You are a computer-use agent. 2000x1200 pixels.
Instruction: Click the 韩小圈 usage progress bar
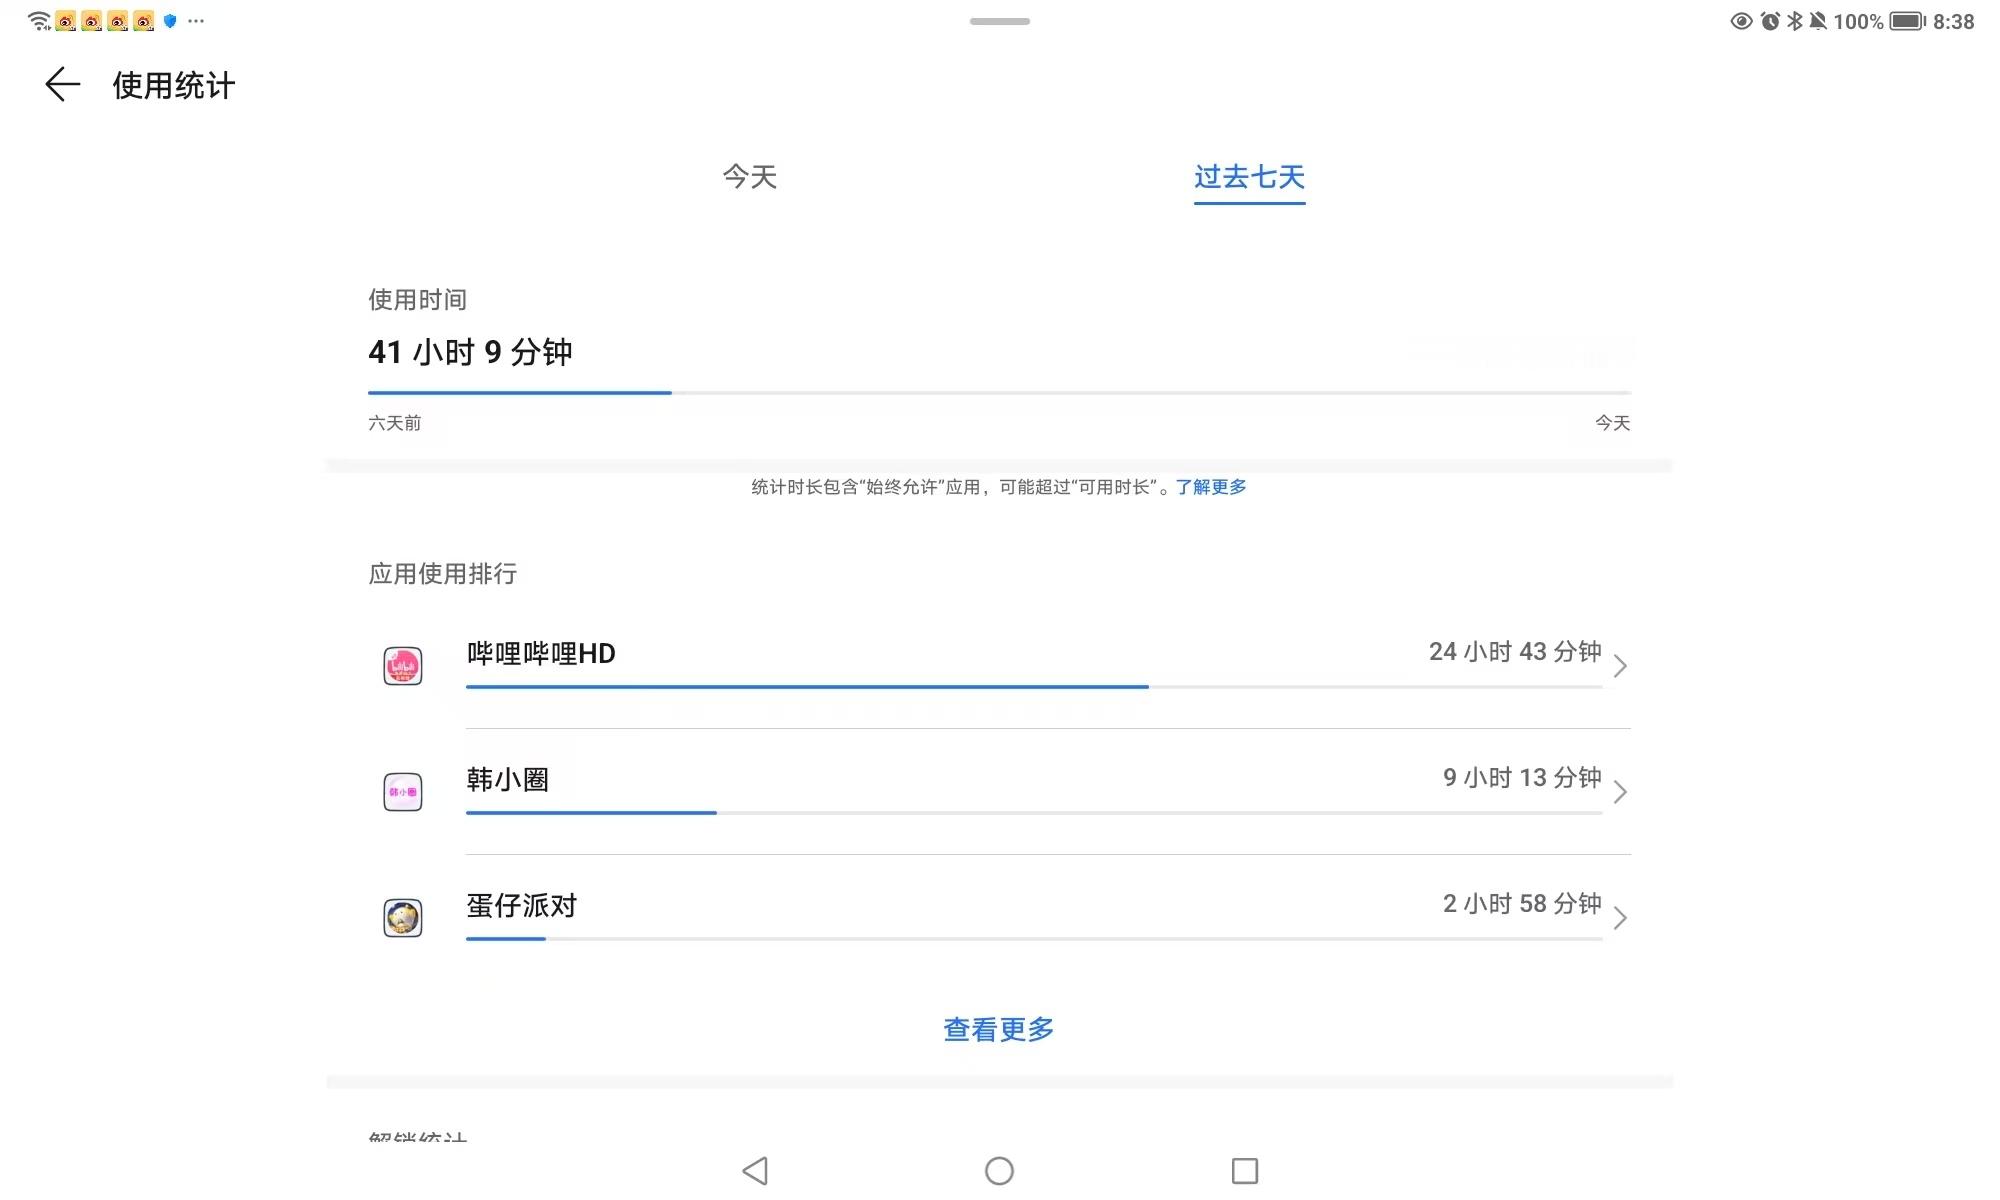pos(1034,813)
